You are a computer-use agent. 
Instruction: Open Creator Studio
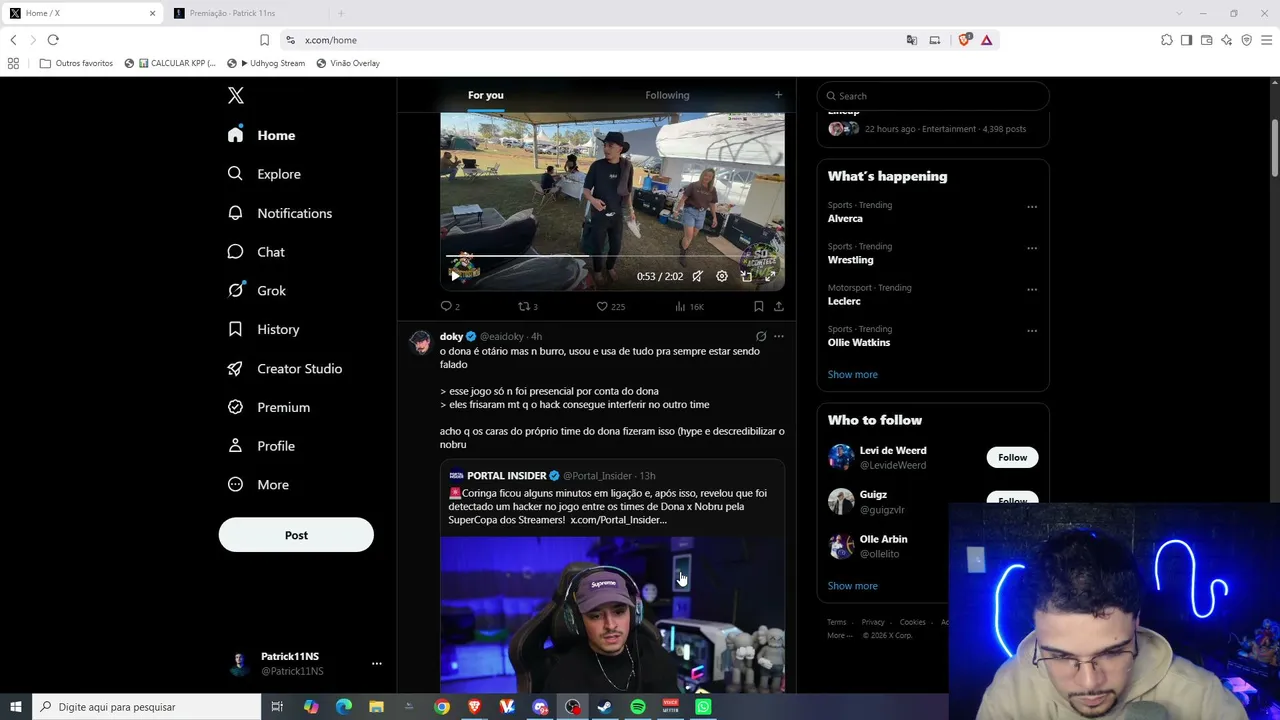(285, 369)
